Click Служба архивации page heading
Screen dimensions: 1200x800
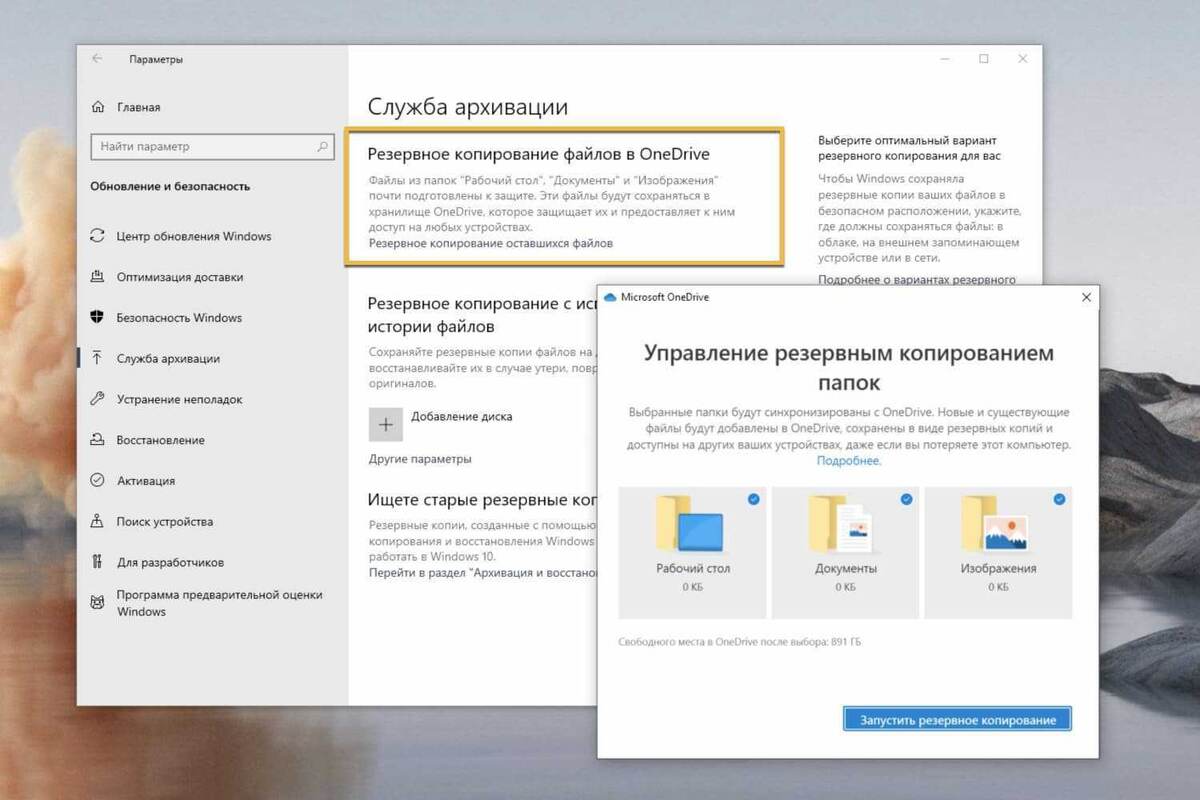[467, 107]
